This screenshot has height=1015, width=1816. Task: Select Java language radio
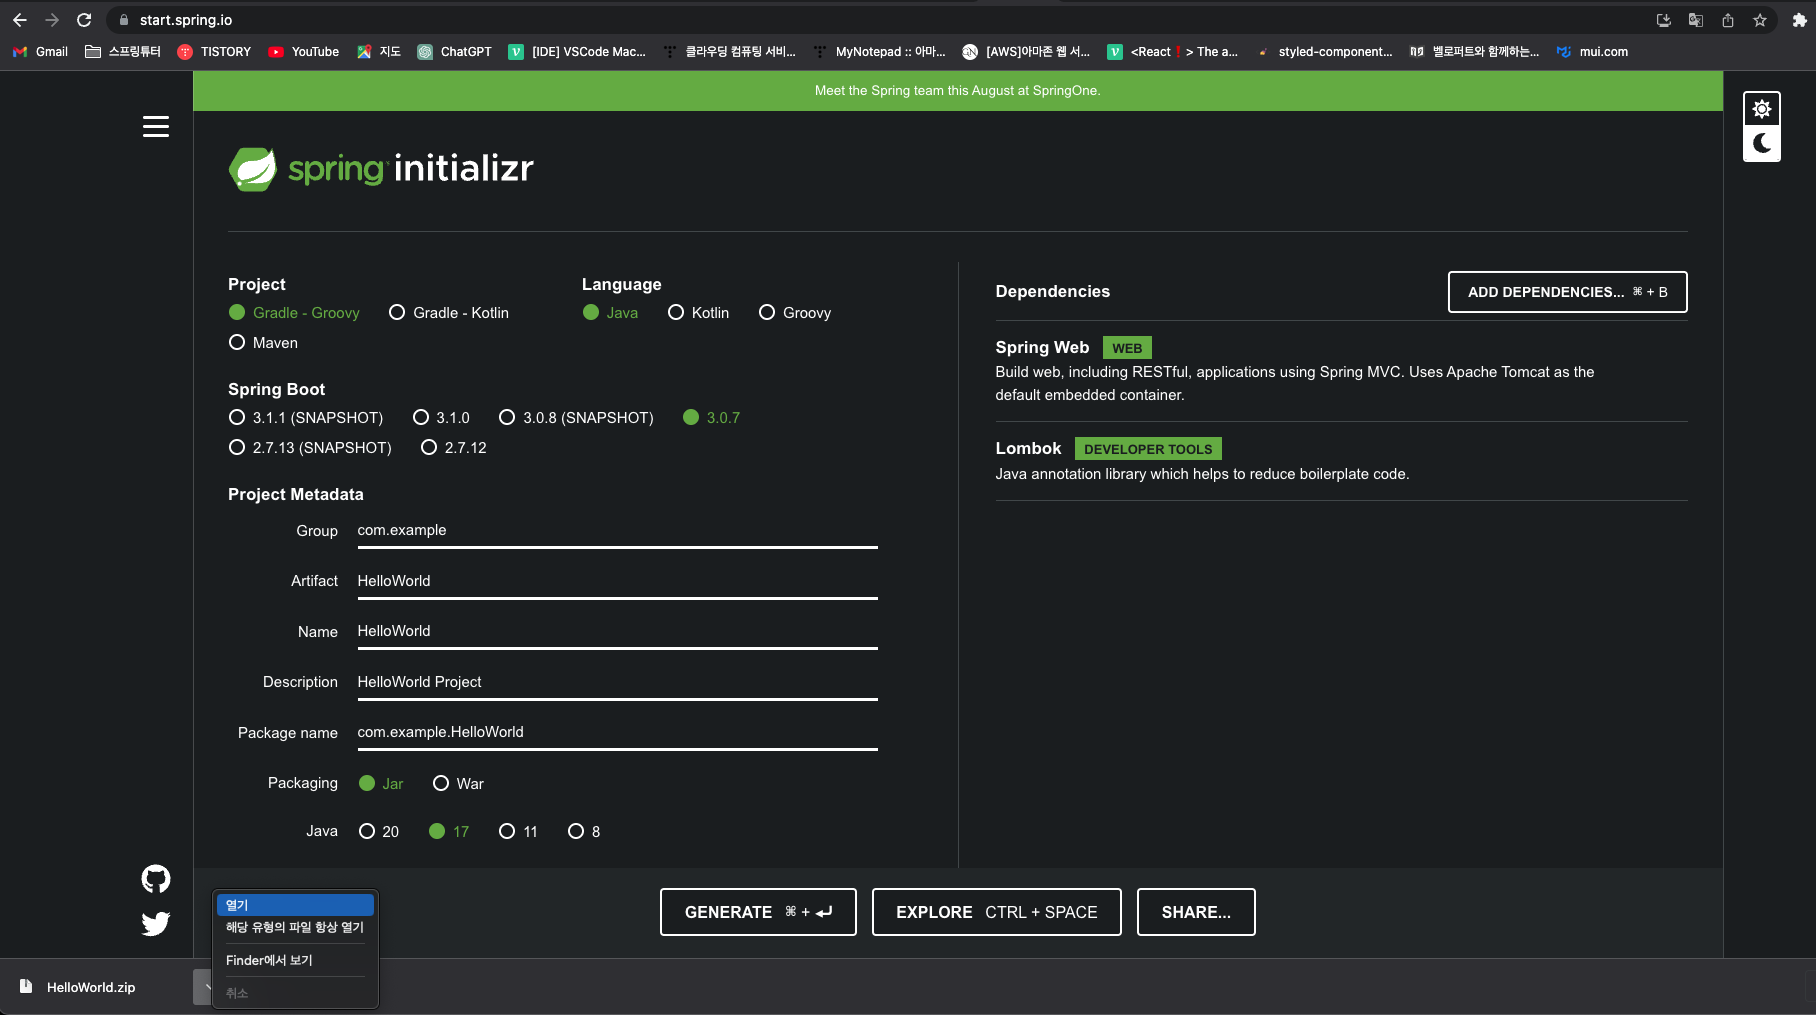[x=610, y=313]
